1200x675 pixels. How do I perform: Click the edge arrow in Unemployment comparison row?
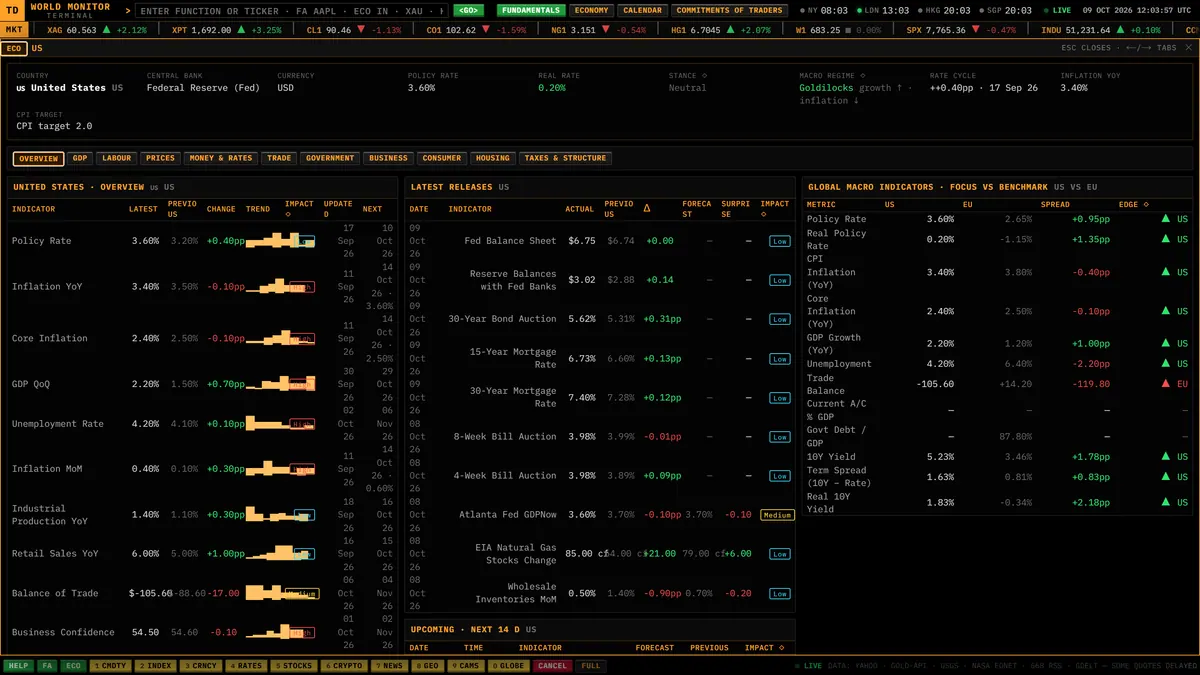point(1165,364)
